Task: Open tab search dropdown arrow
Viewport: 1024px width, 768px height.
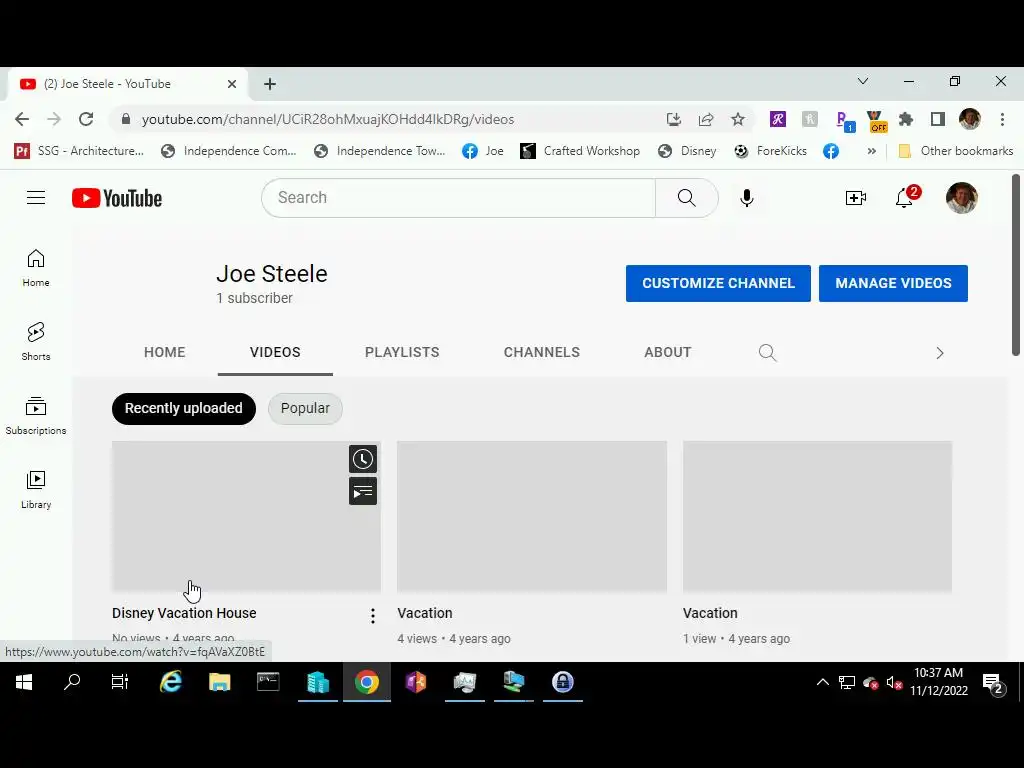Action: (863, 81)
